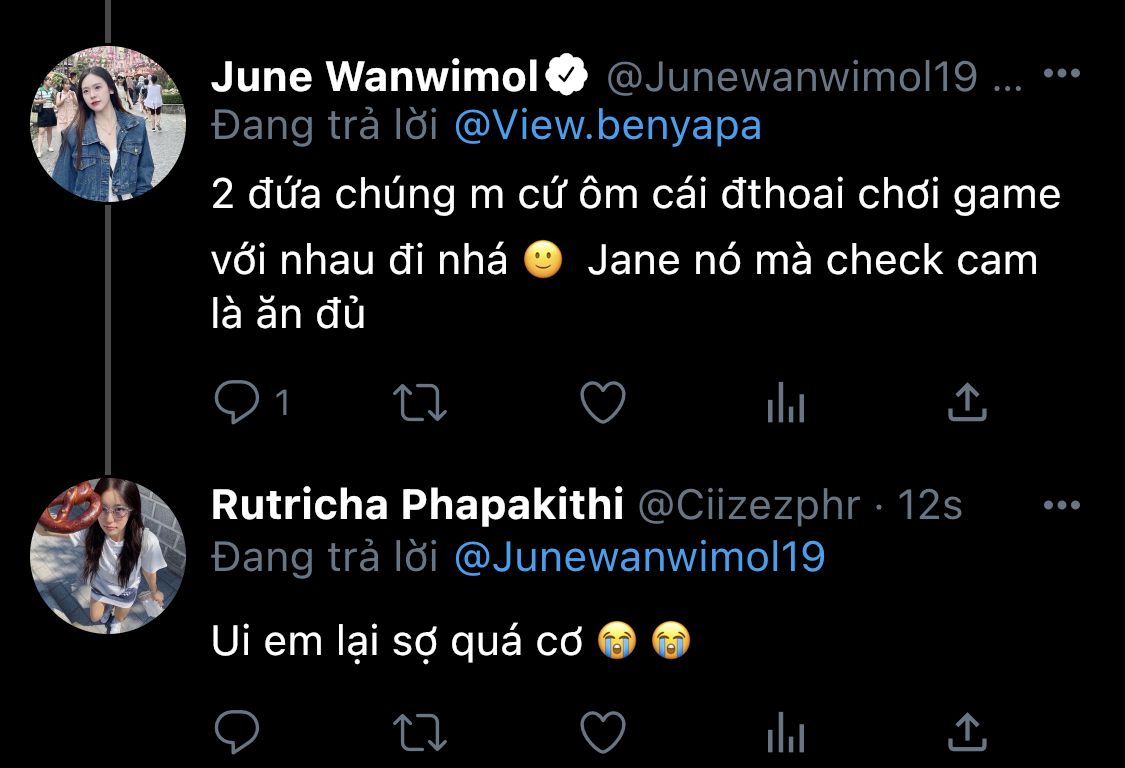Click the June Wanwimol display name
The width and height of the screenshot is (1125, 768).
375,76
